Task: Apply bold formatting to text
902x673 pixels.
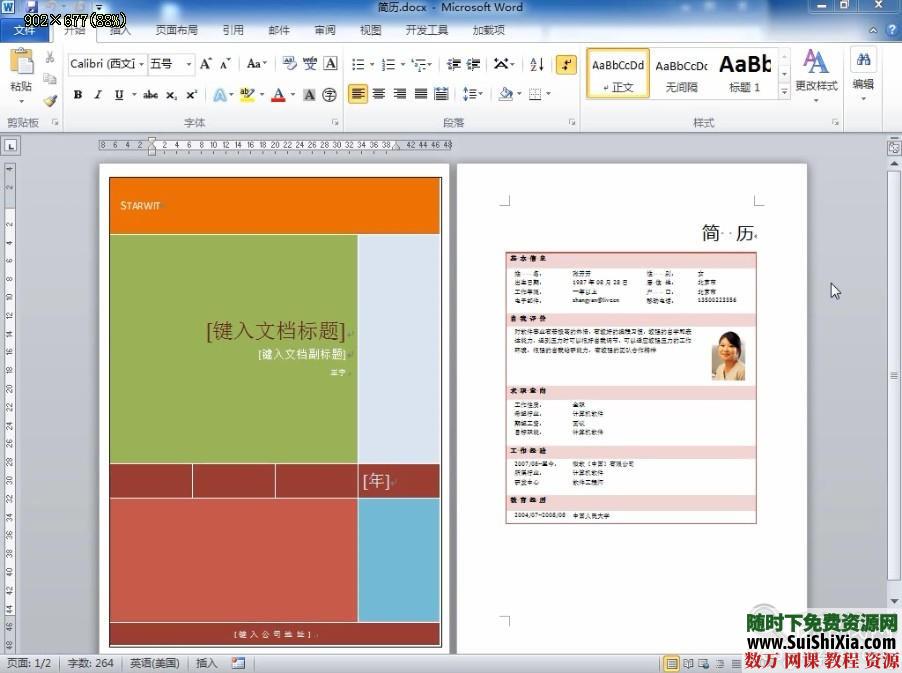Action: [77, 95]
